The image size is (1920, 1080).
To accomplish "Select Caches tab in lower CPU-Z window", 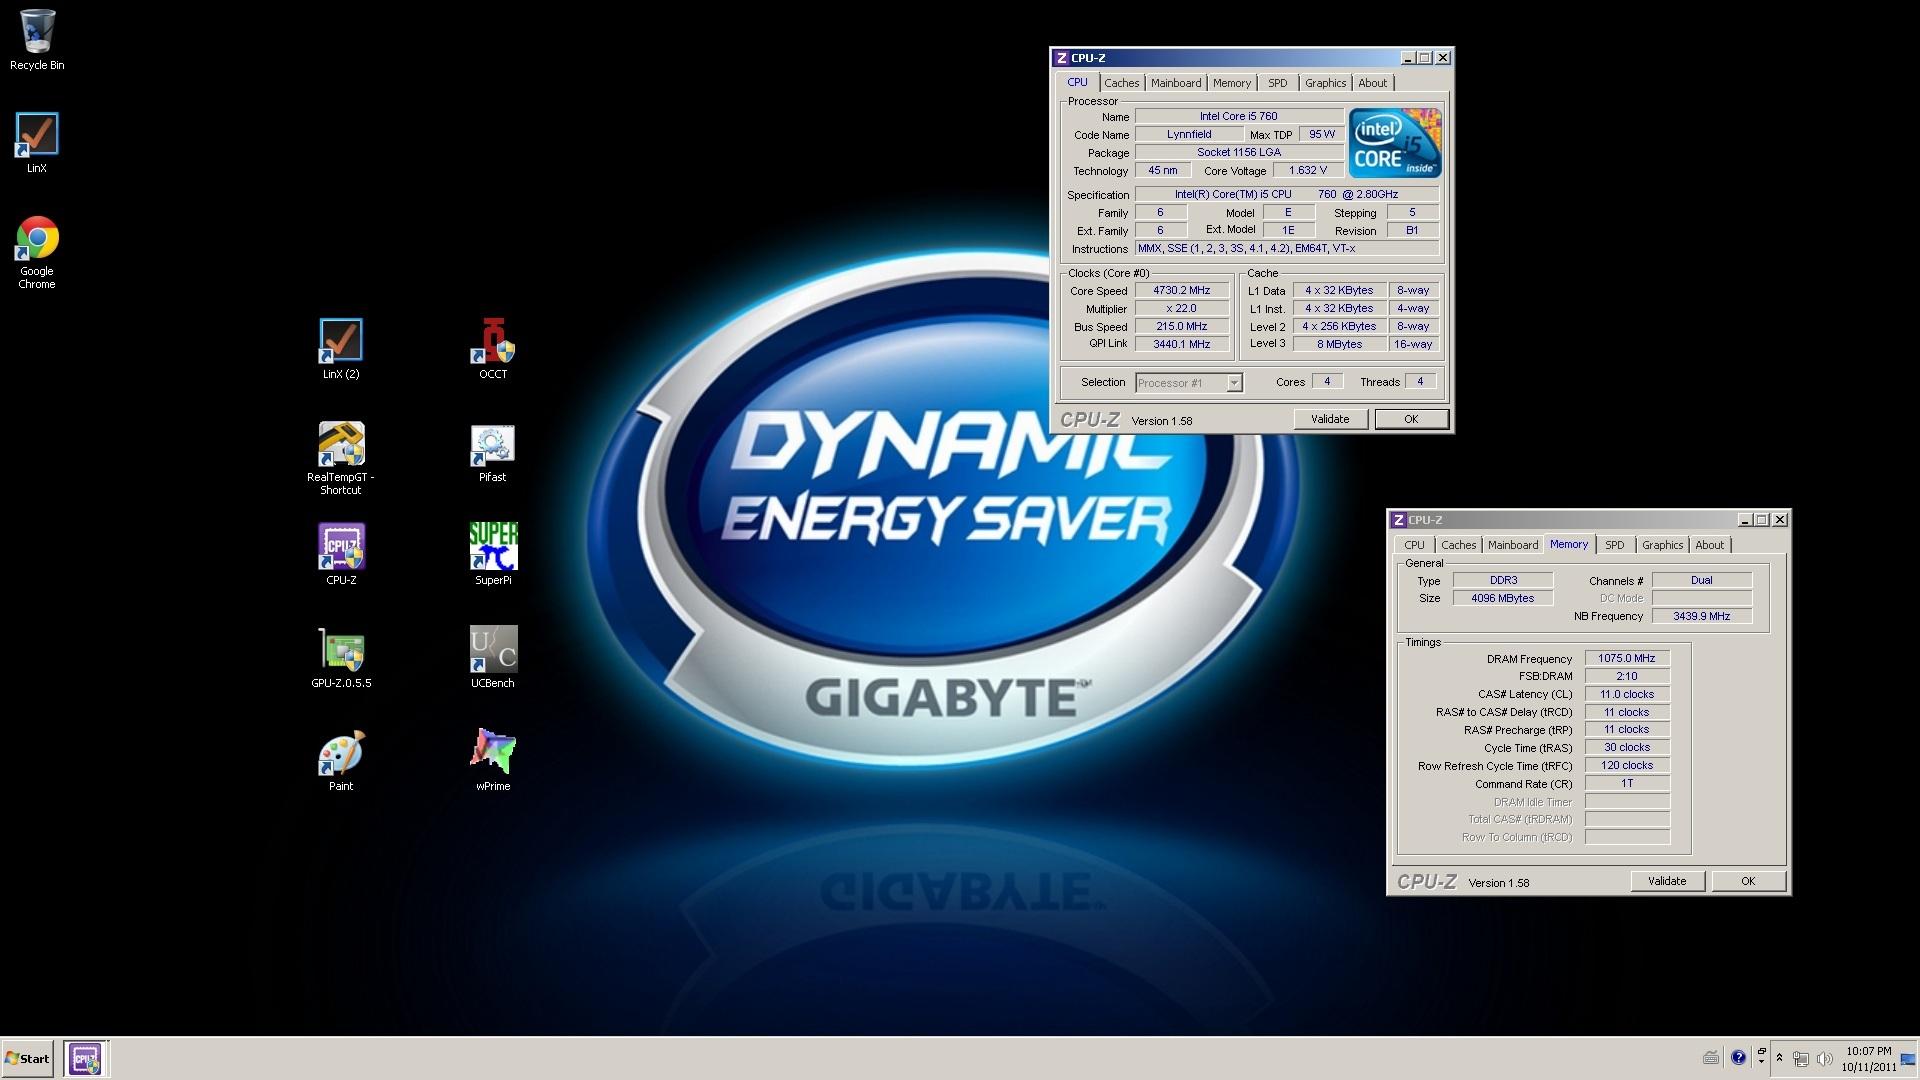I will pos(1458,545).
